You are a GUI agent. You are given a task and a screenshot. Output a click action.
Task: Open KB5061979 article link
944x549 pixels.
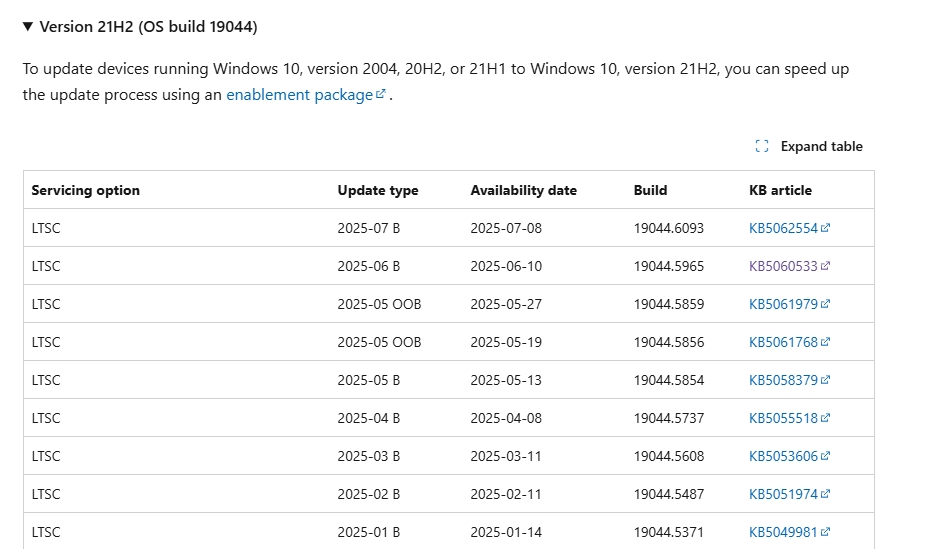[789, 304]
